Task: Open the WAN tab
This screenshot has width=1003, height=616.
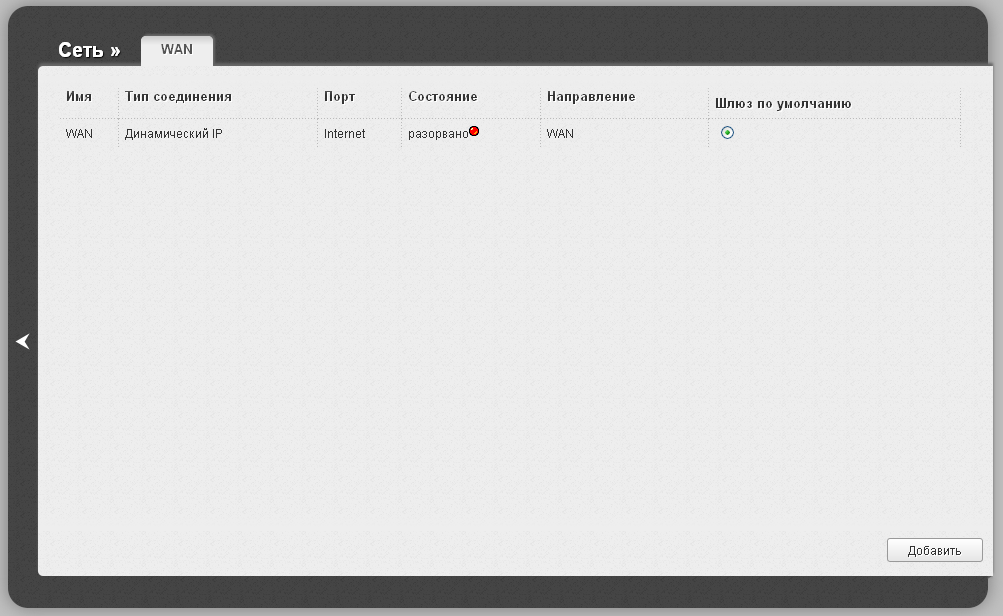Action: coord(177,50)
